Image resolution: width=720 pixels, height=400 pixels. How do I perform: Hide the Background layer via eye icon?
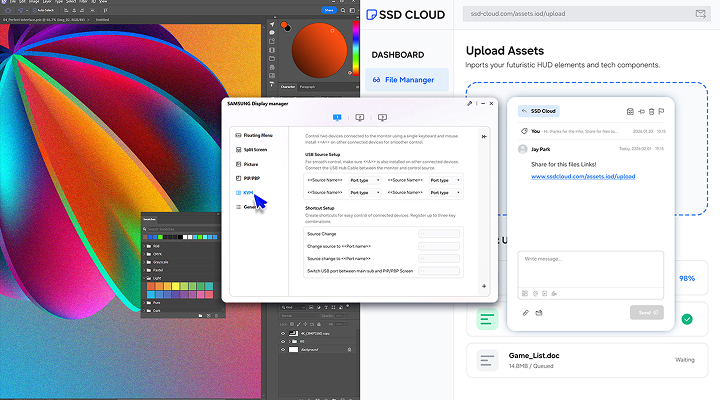pyautogui.click(x=283, y=349)
